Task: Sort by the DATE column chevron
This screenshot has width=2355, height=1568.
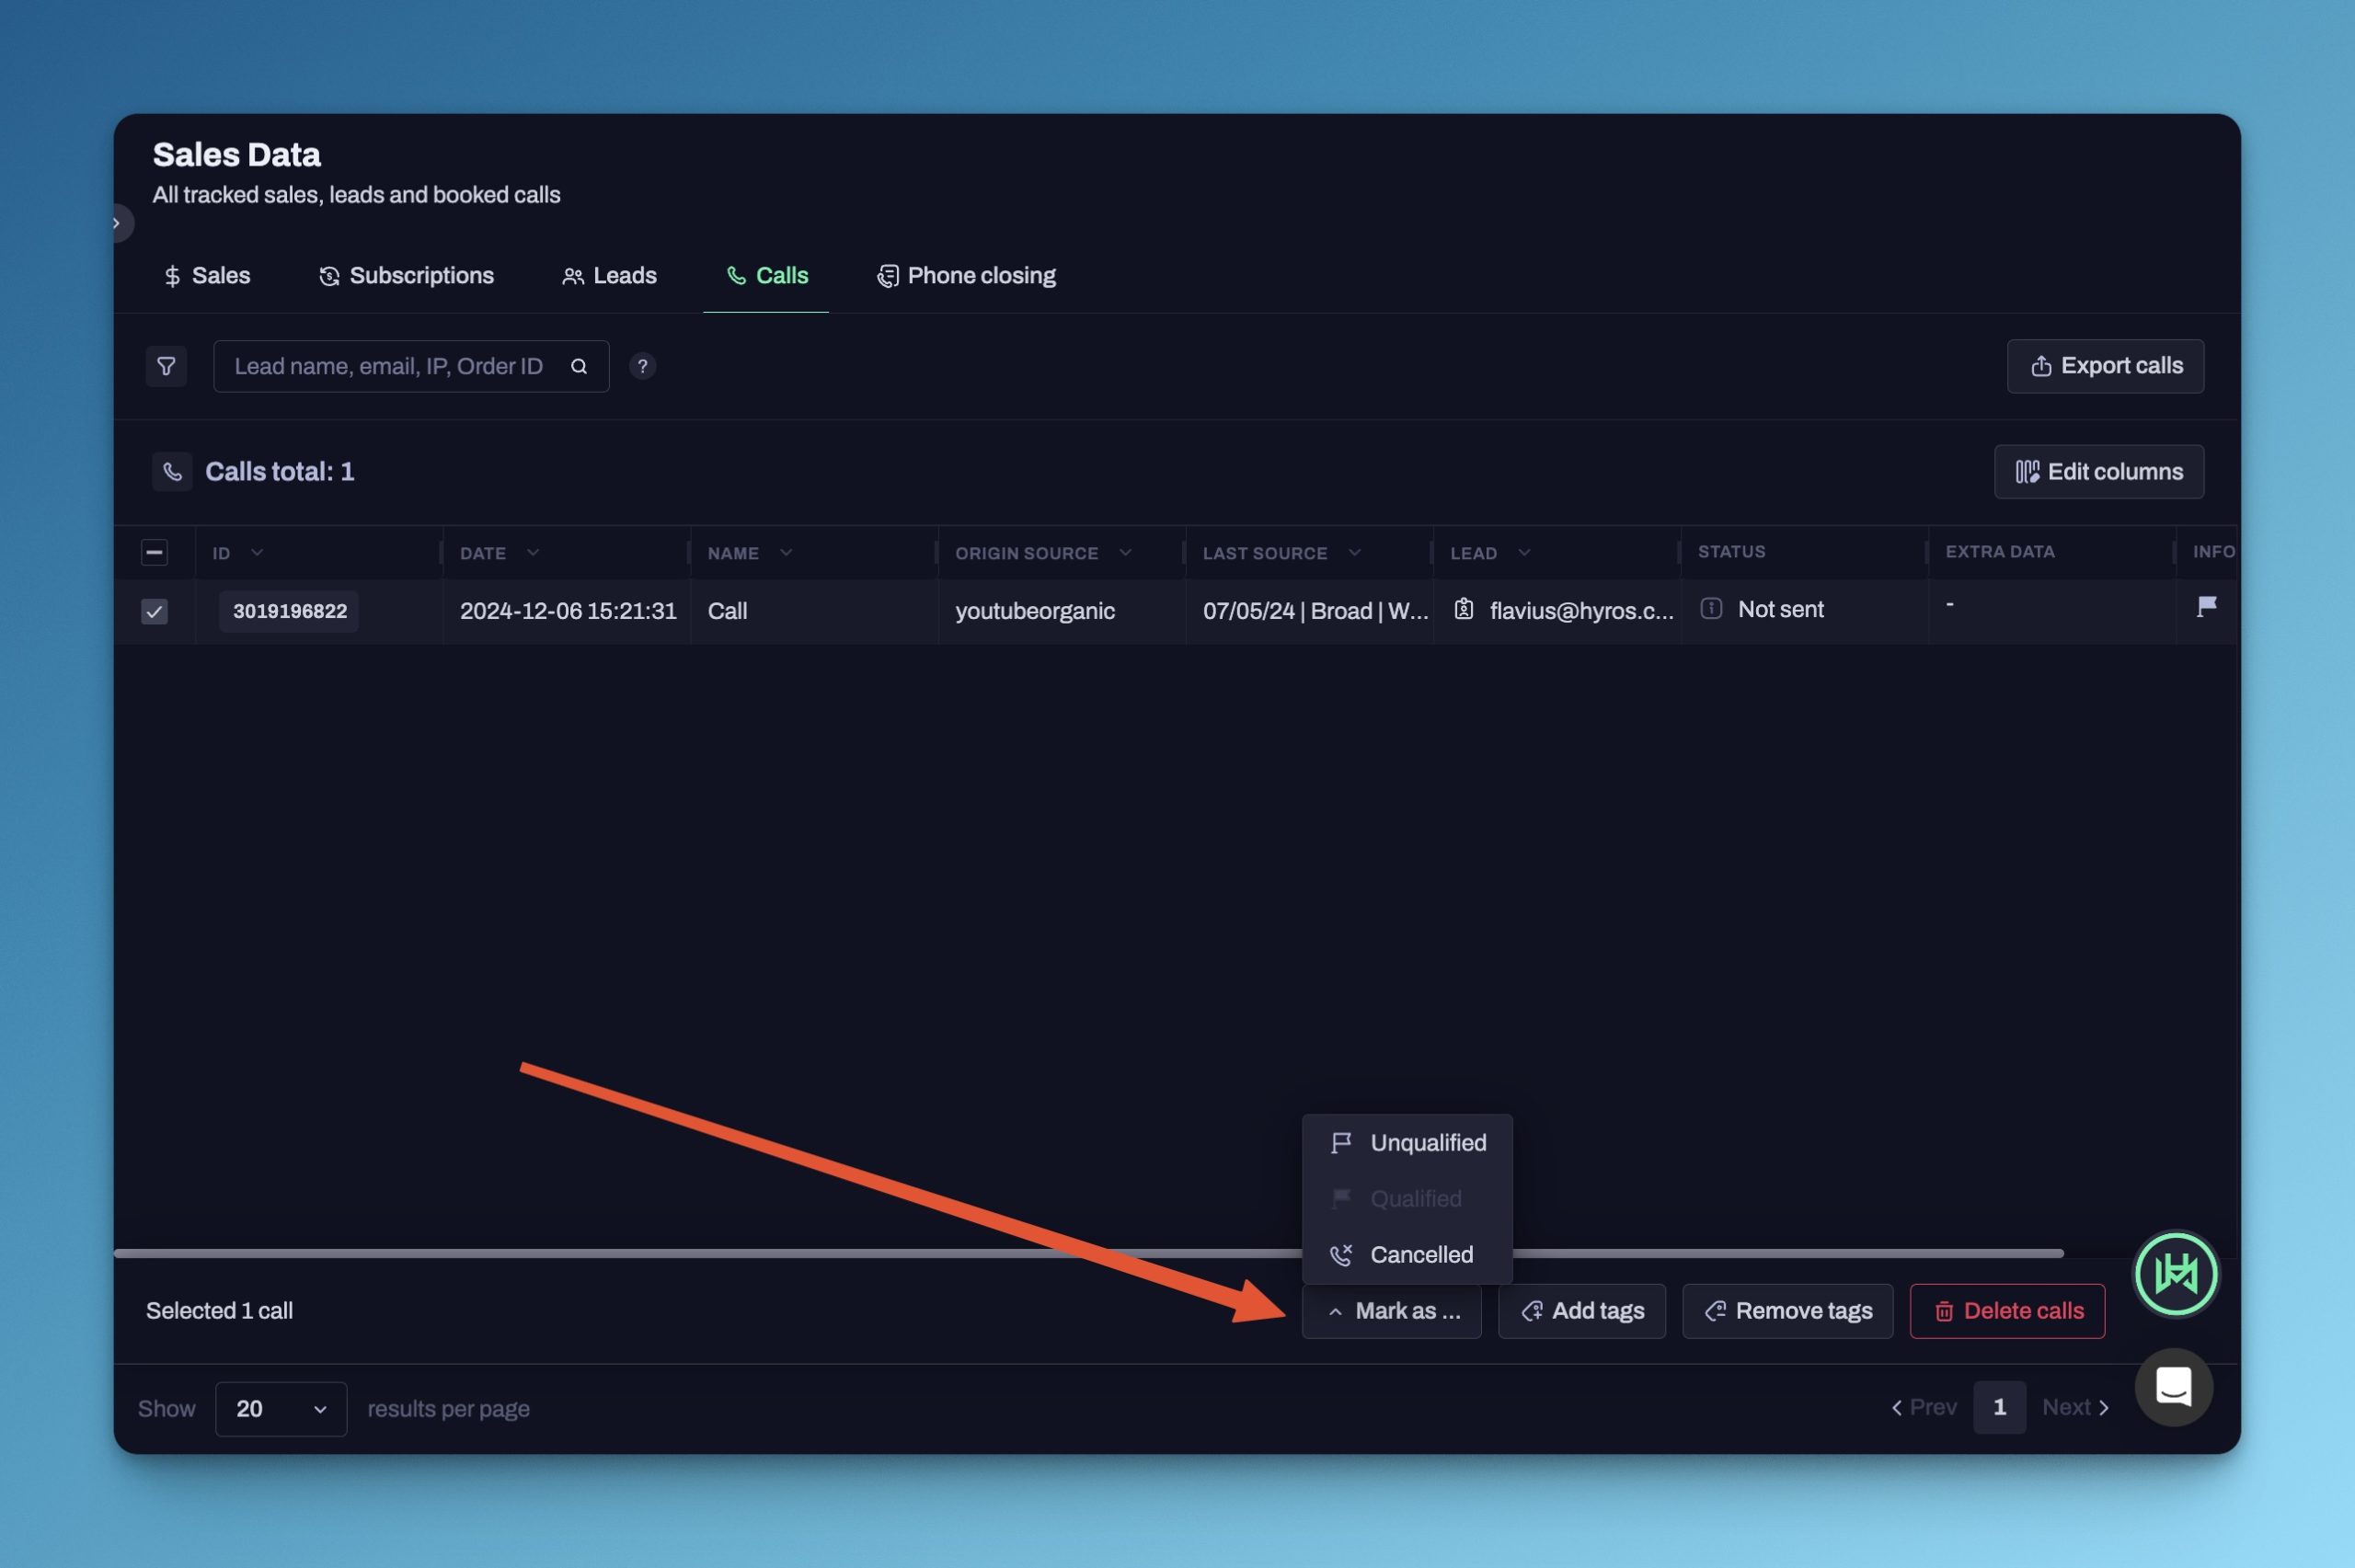Action: coord(533,553)
